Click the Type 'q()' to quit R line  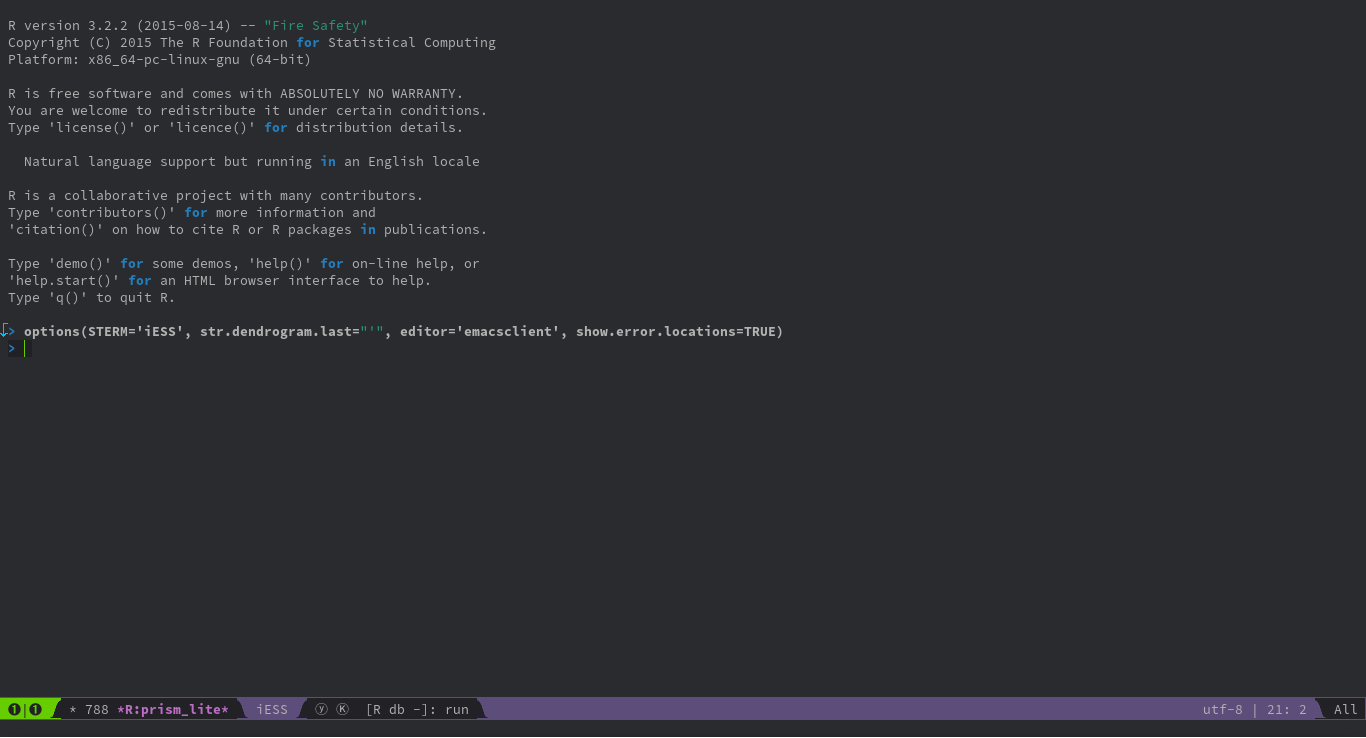pyautogui.click(x=92, y=297)
